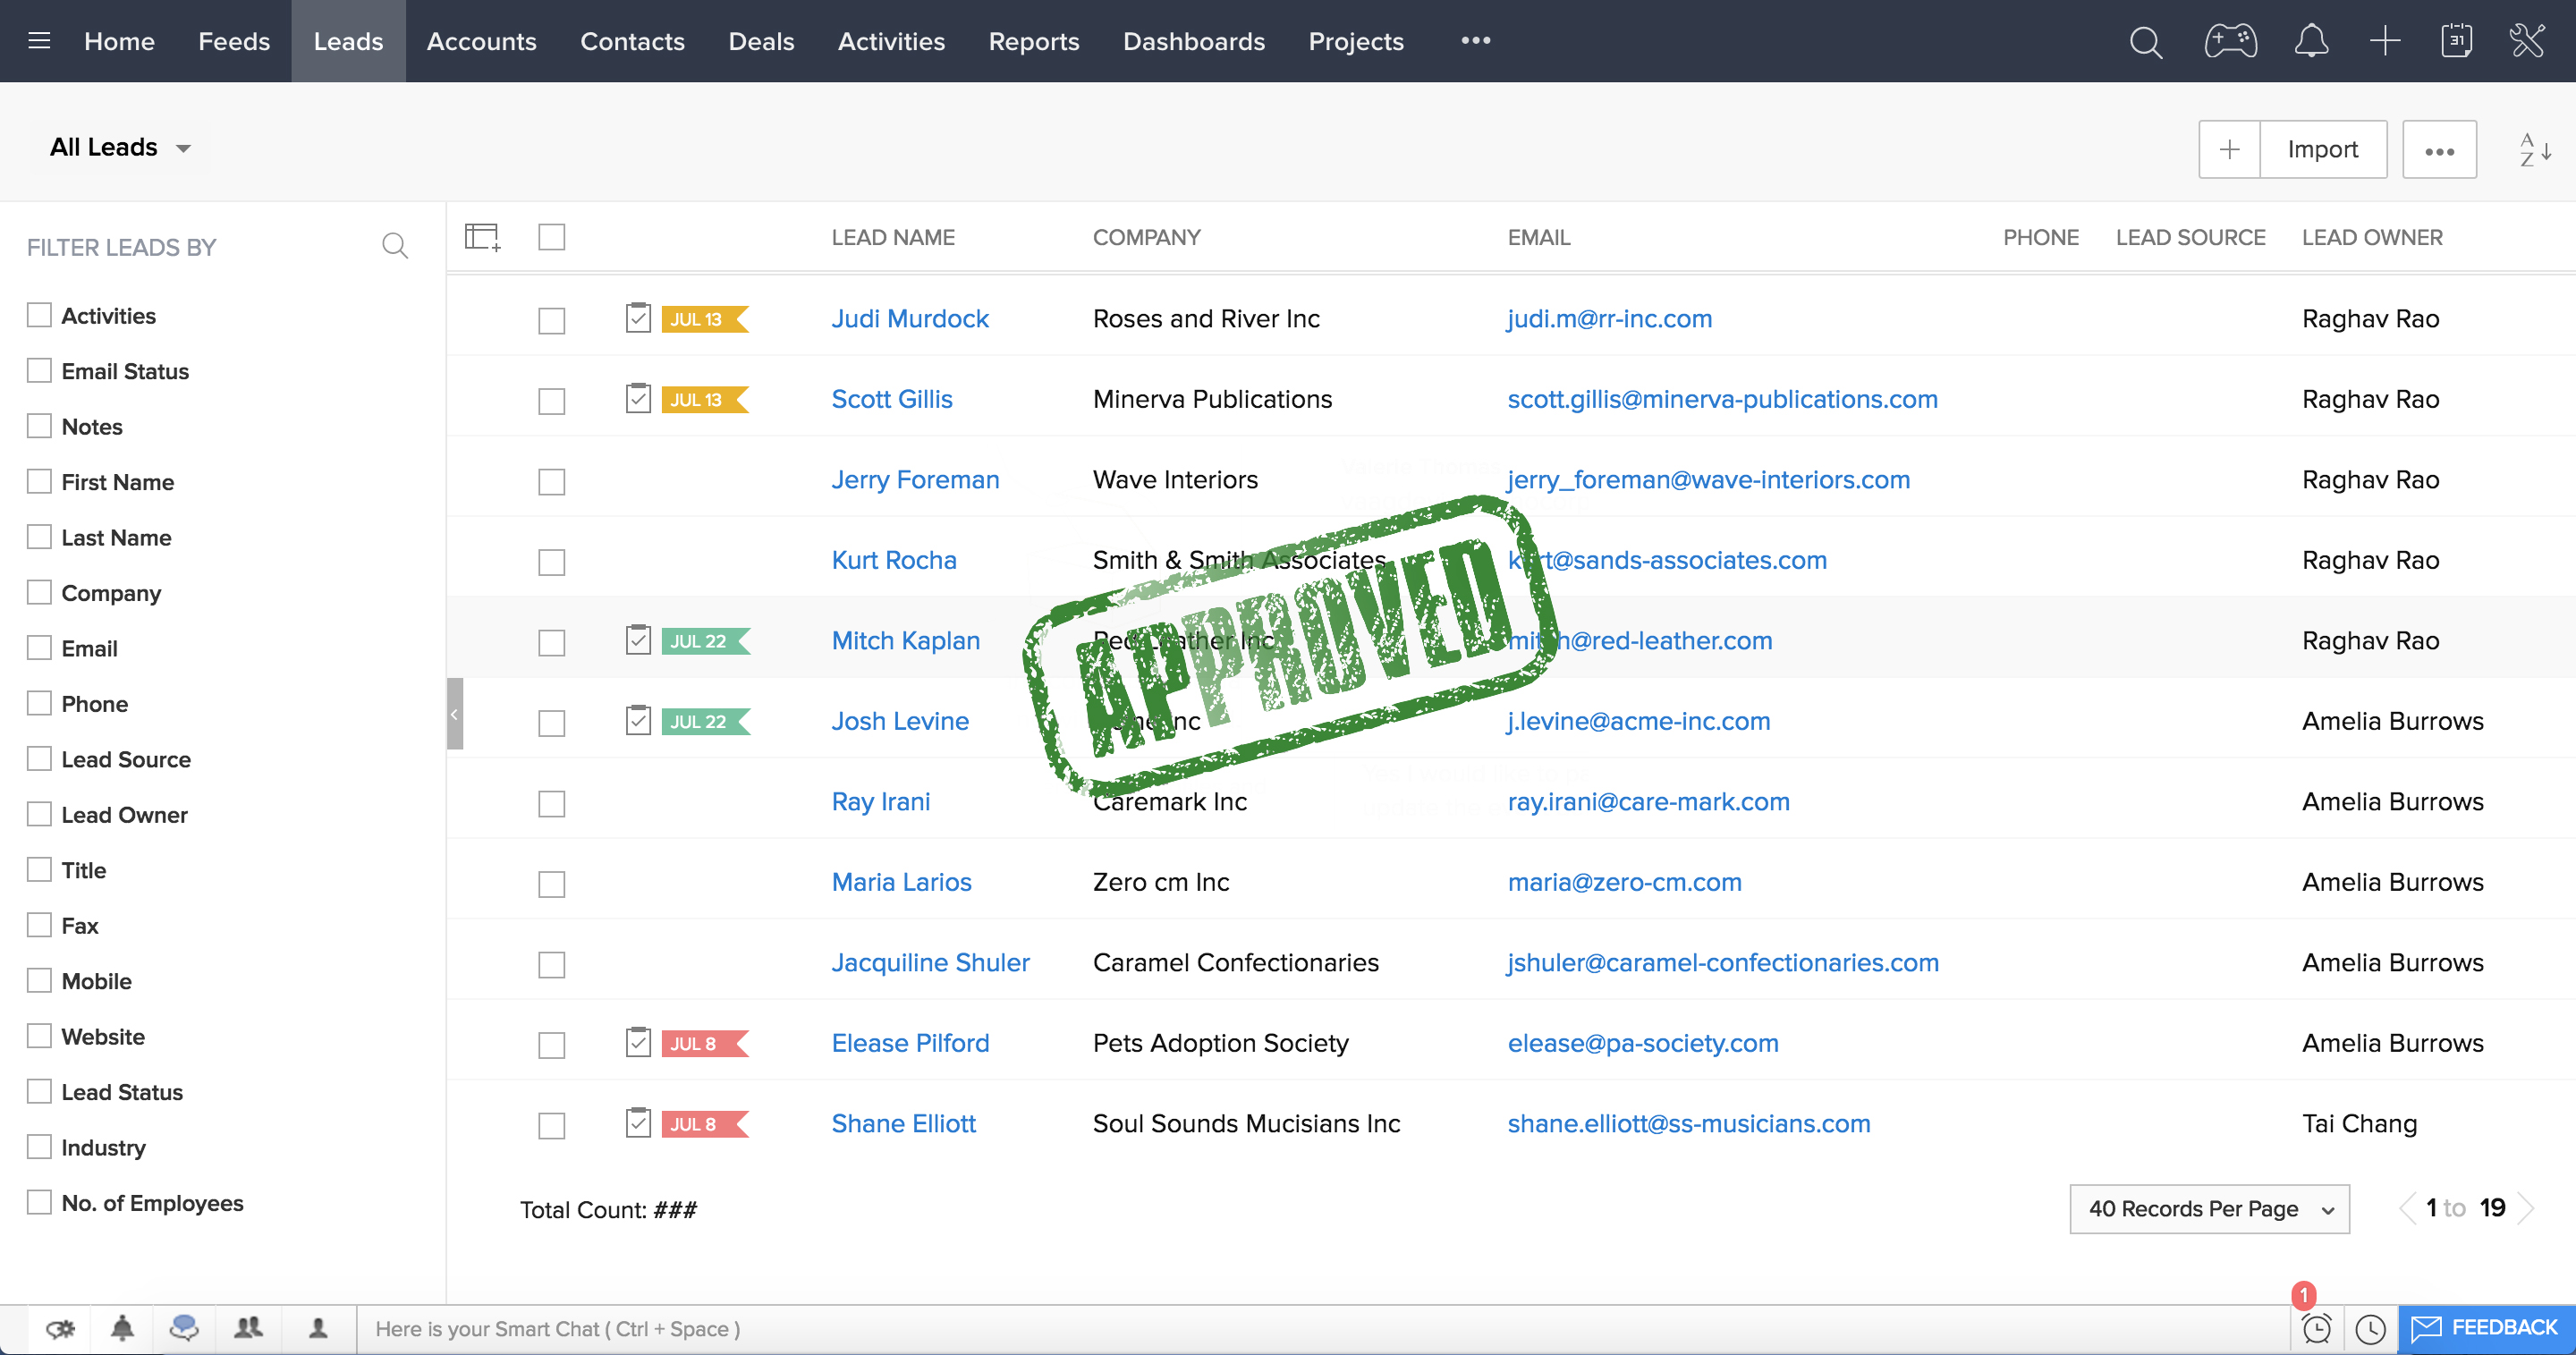Click the Import button
This screenshot has width=2576, height=1355.
tap(2322, 150)
